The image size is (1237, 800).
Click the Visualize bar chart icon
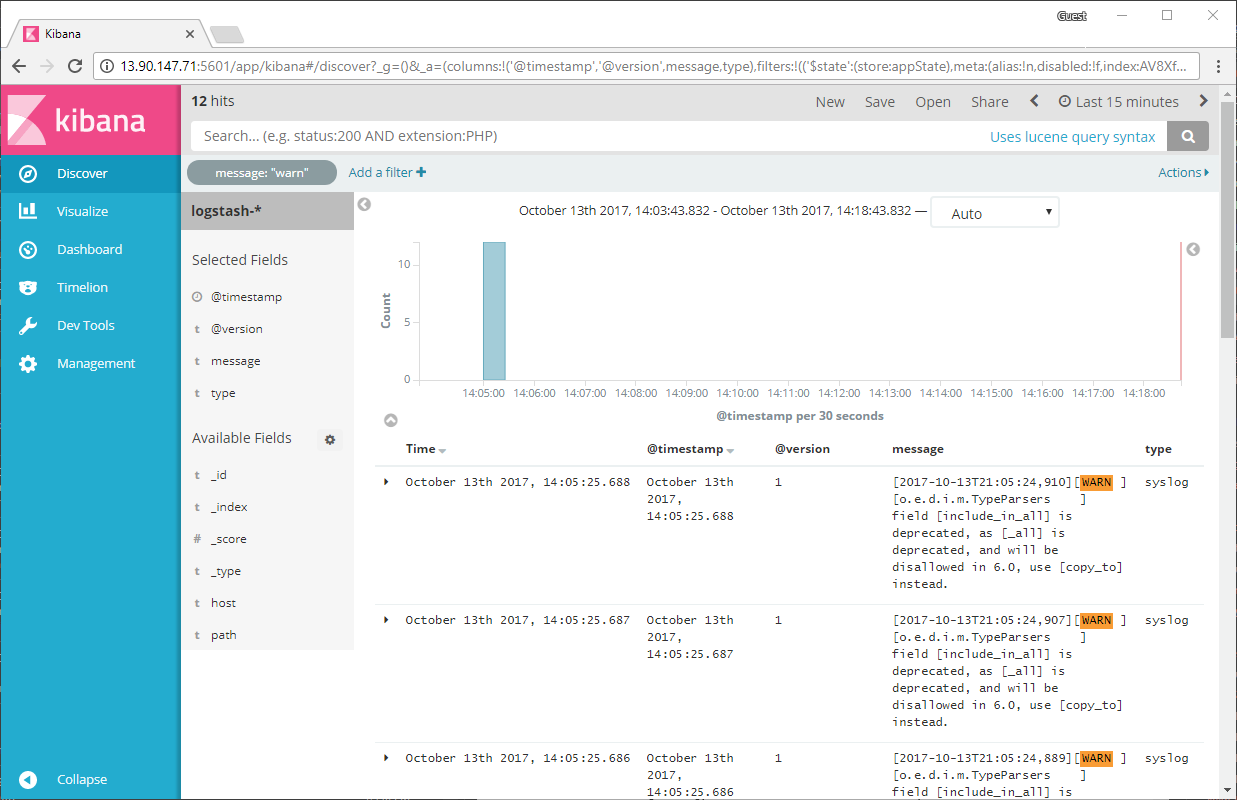pos(28,211)
